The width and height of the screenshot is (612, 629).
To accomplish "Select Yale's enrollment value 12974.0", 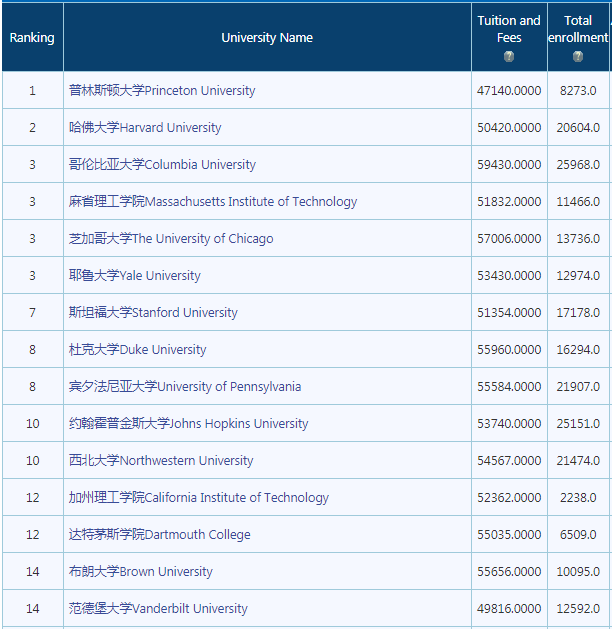I will coord(578,276).
